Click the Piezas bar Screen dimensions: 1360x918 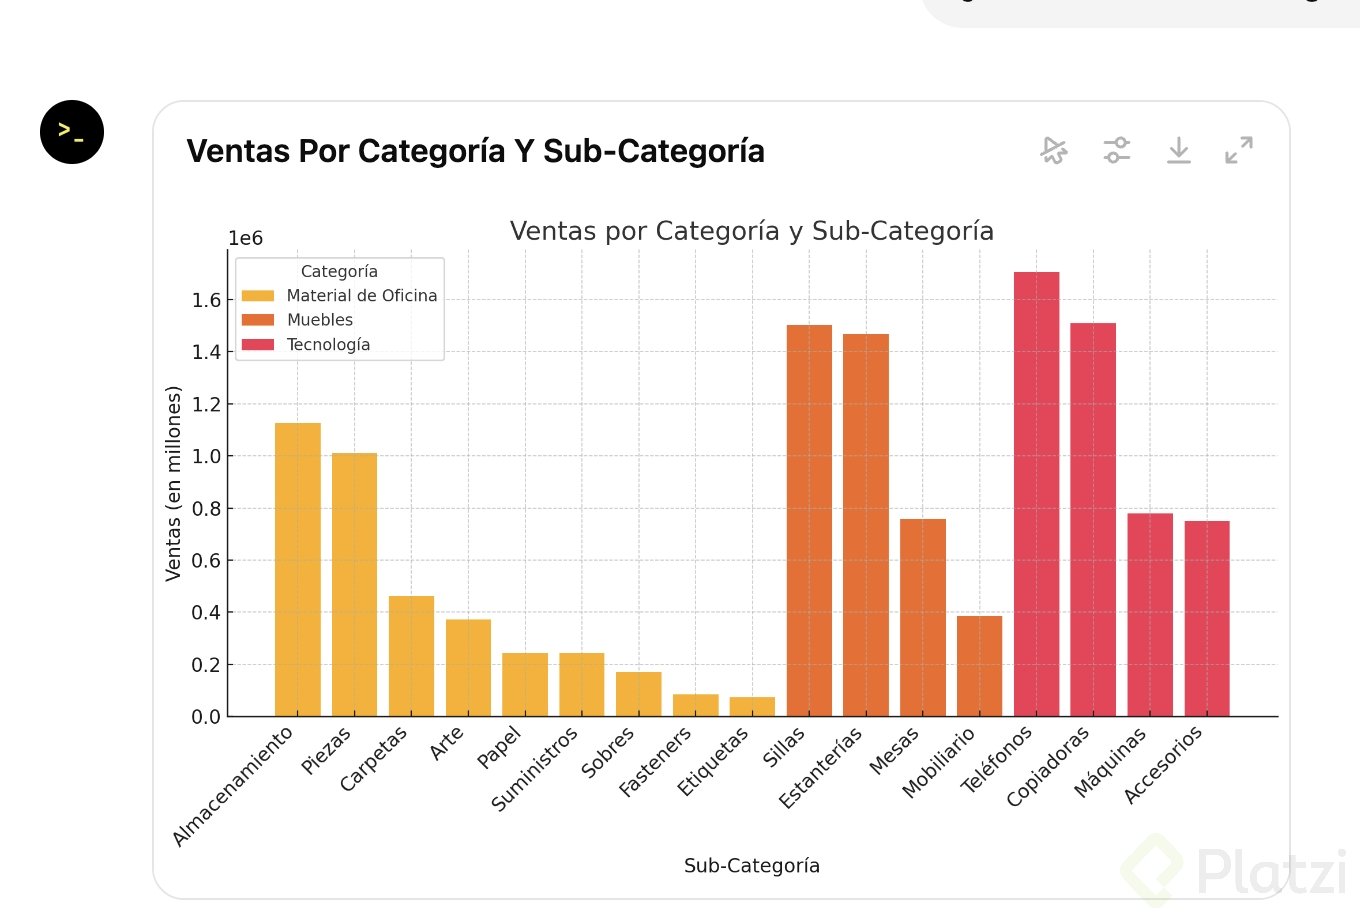(x=354, y=584)
